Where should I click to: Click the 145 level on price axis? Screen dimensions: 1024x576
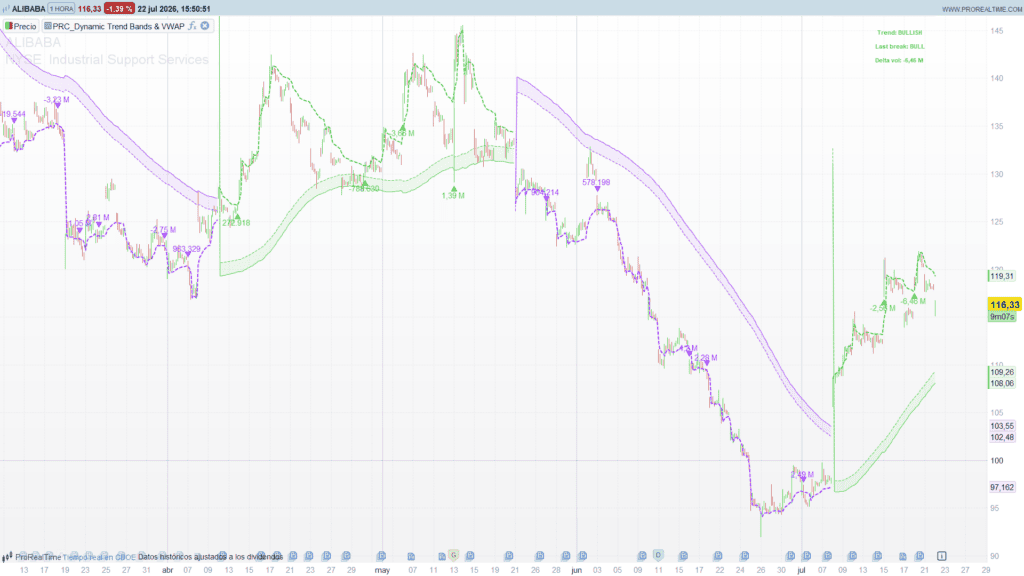997,31
